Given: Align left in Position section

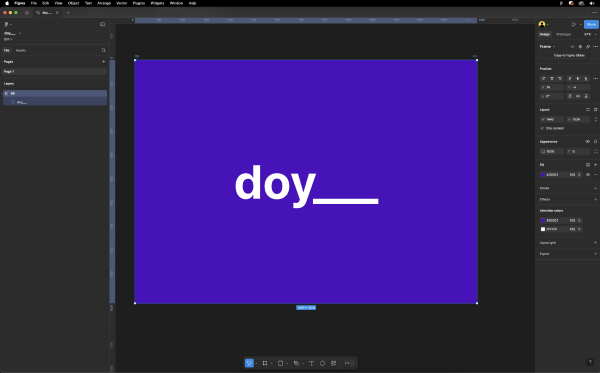Looking at the screenshot, I should click(x=543, y=78).
